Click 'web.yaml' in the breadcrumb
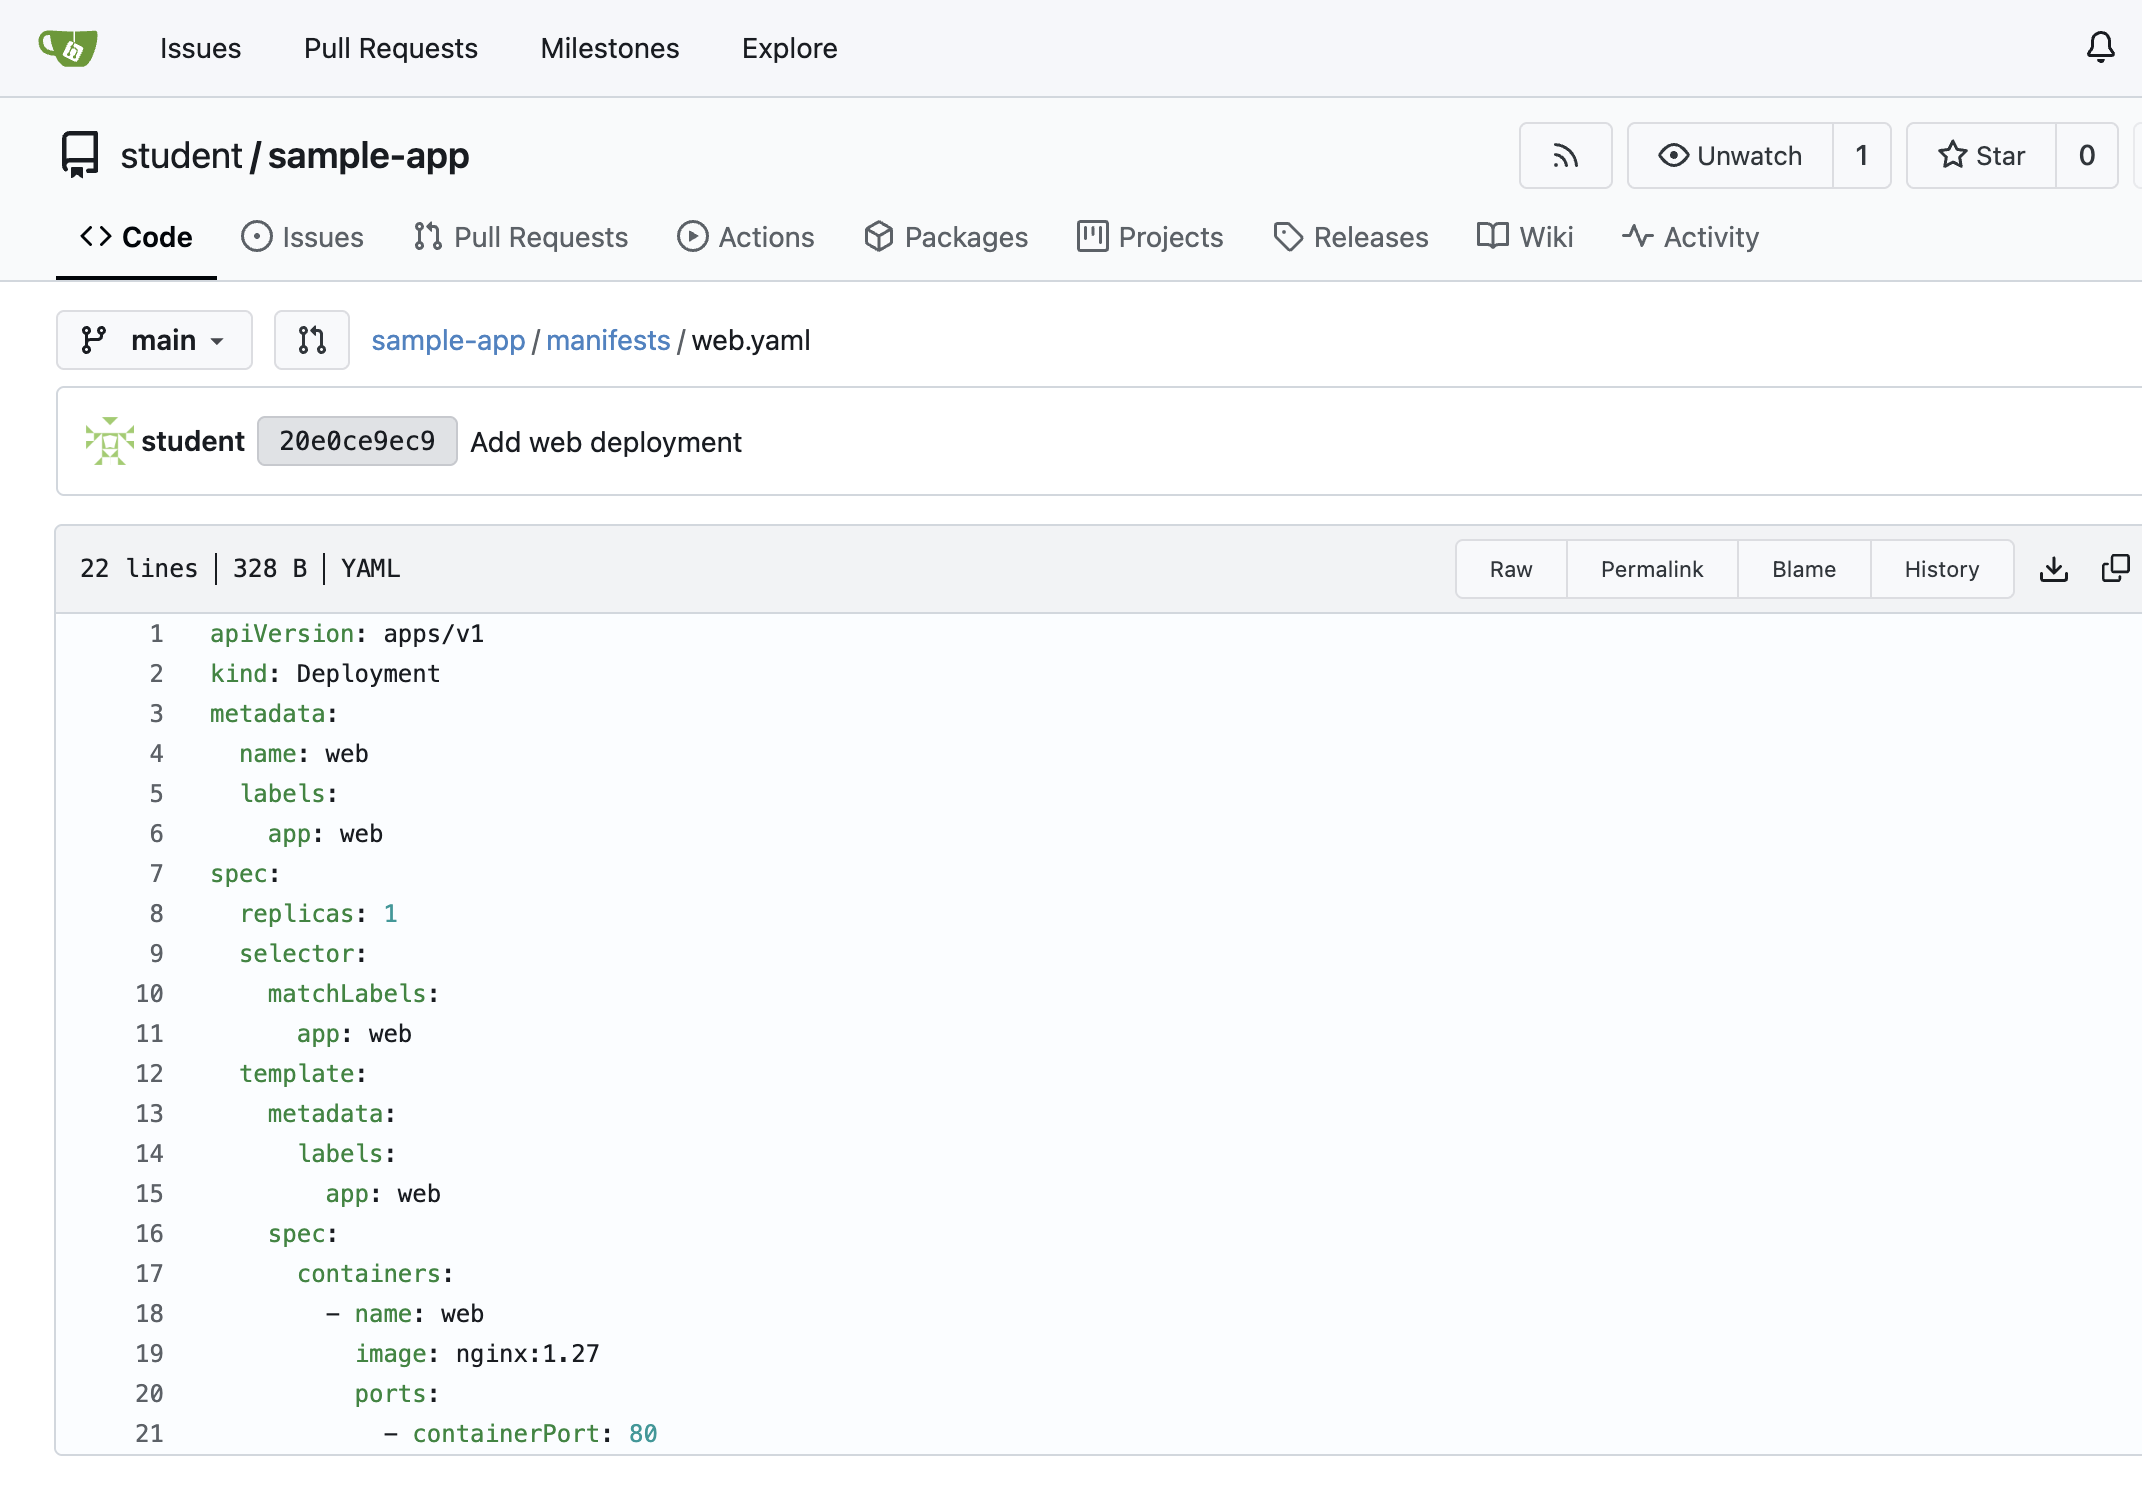 751,340
